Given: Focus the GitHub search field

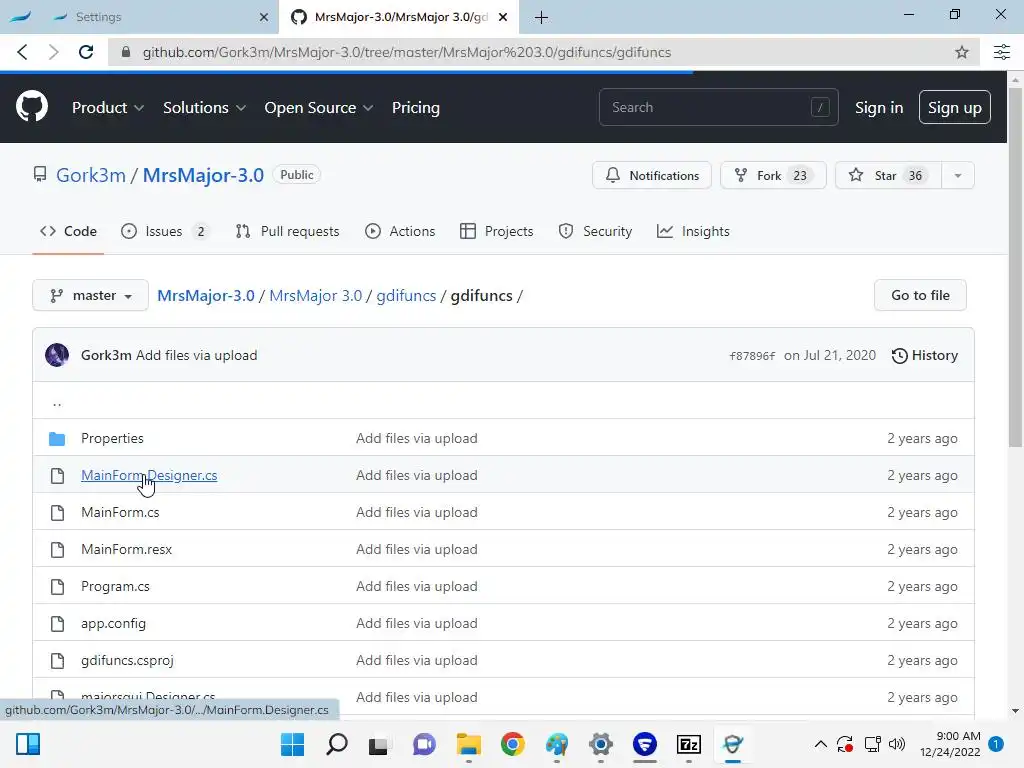Looking at the screenshot, I should pyautogui.click(x=718, y=107).
